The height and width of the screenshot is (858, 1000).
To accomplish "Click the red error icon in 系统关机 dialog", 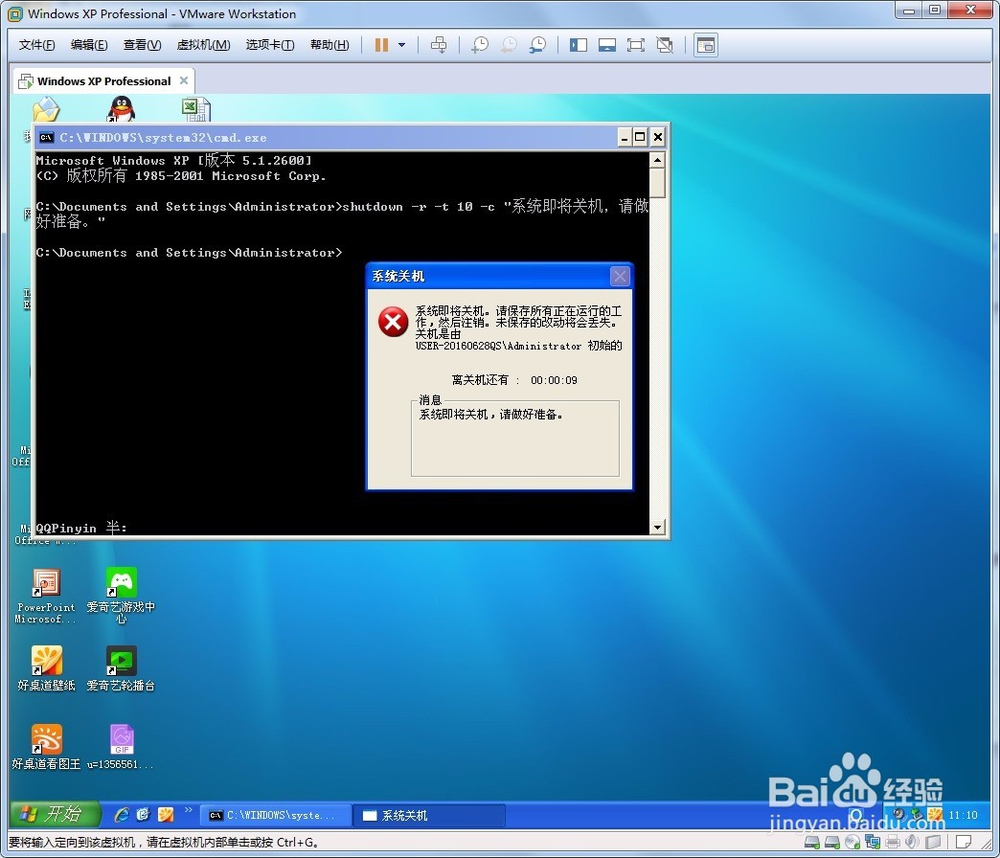I will 393,322.
